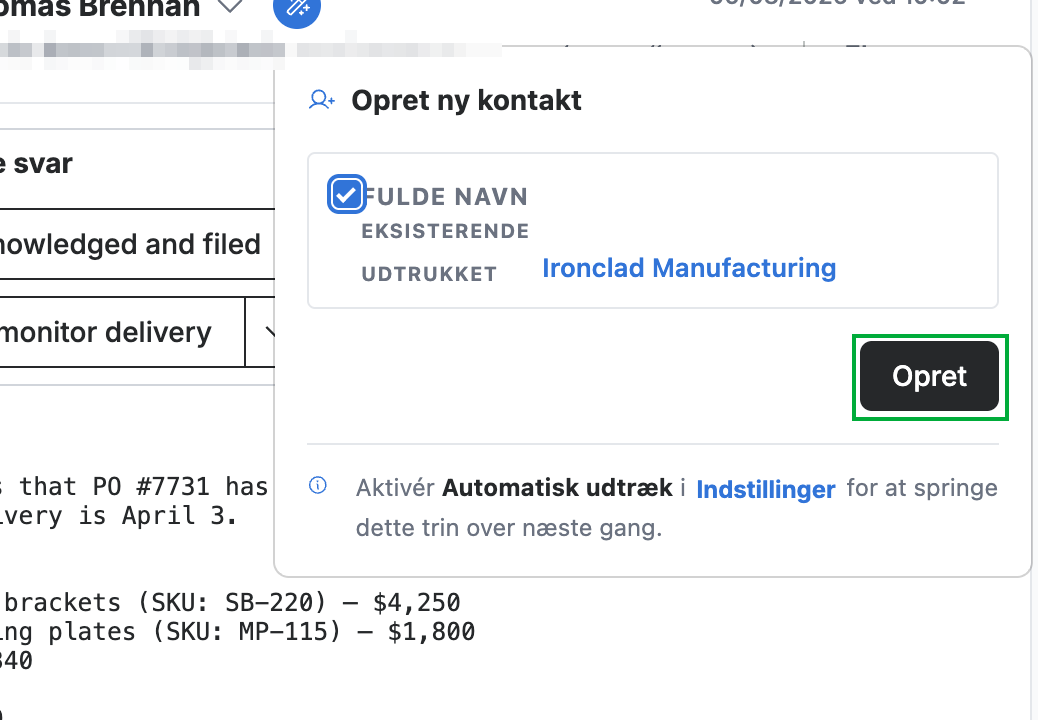This screenshot has width=1038, height=720.
Task: Click the Opret button
Action: [929, 377]
